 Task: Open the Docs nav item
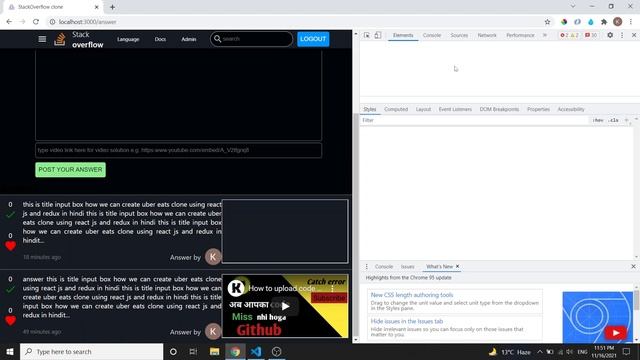coord(160,39)
